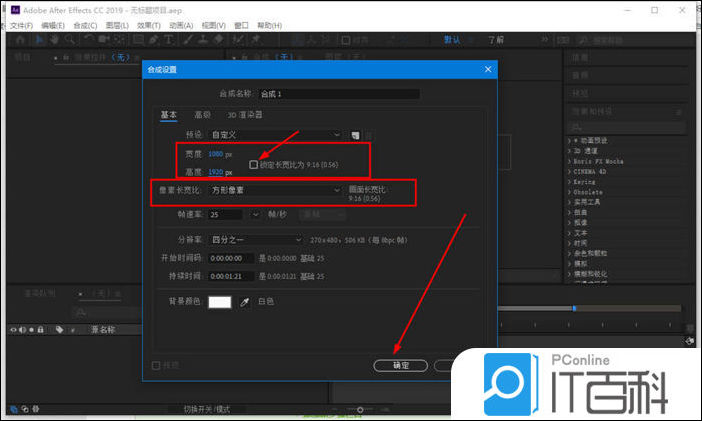The height and width of the screenshot is (421, 702).
Task: Select the Rectangle shape tool
Action: [x=139, y=40]
